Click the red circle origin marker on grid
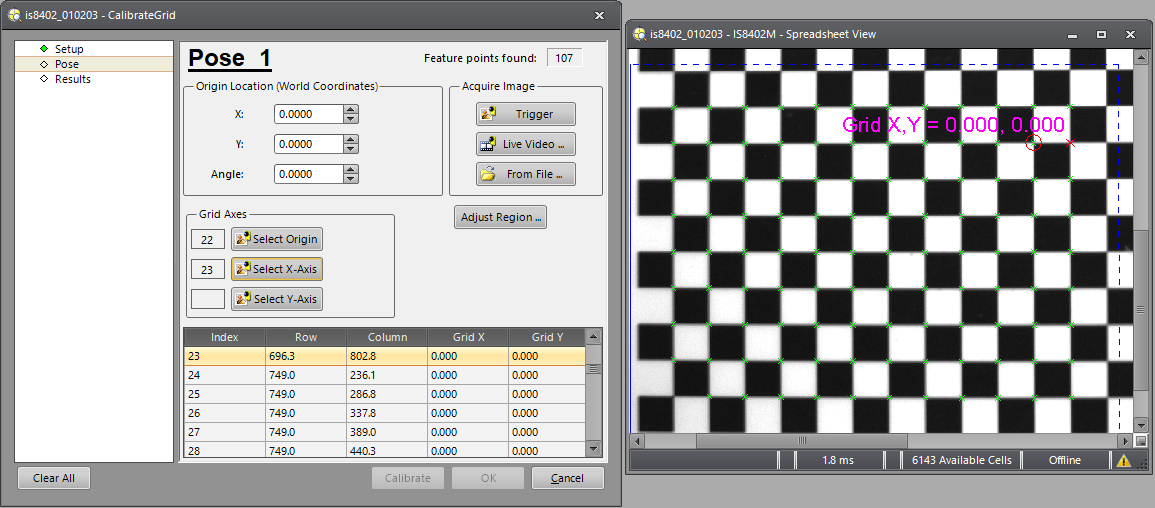The image size is (1155, 508). (1034, 144)
